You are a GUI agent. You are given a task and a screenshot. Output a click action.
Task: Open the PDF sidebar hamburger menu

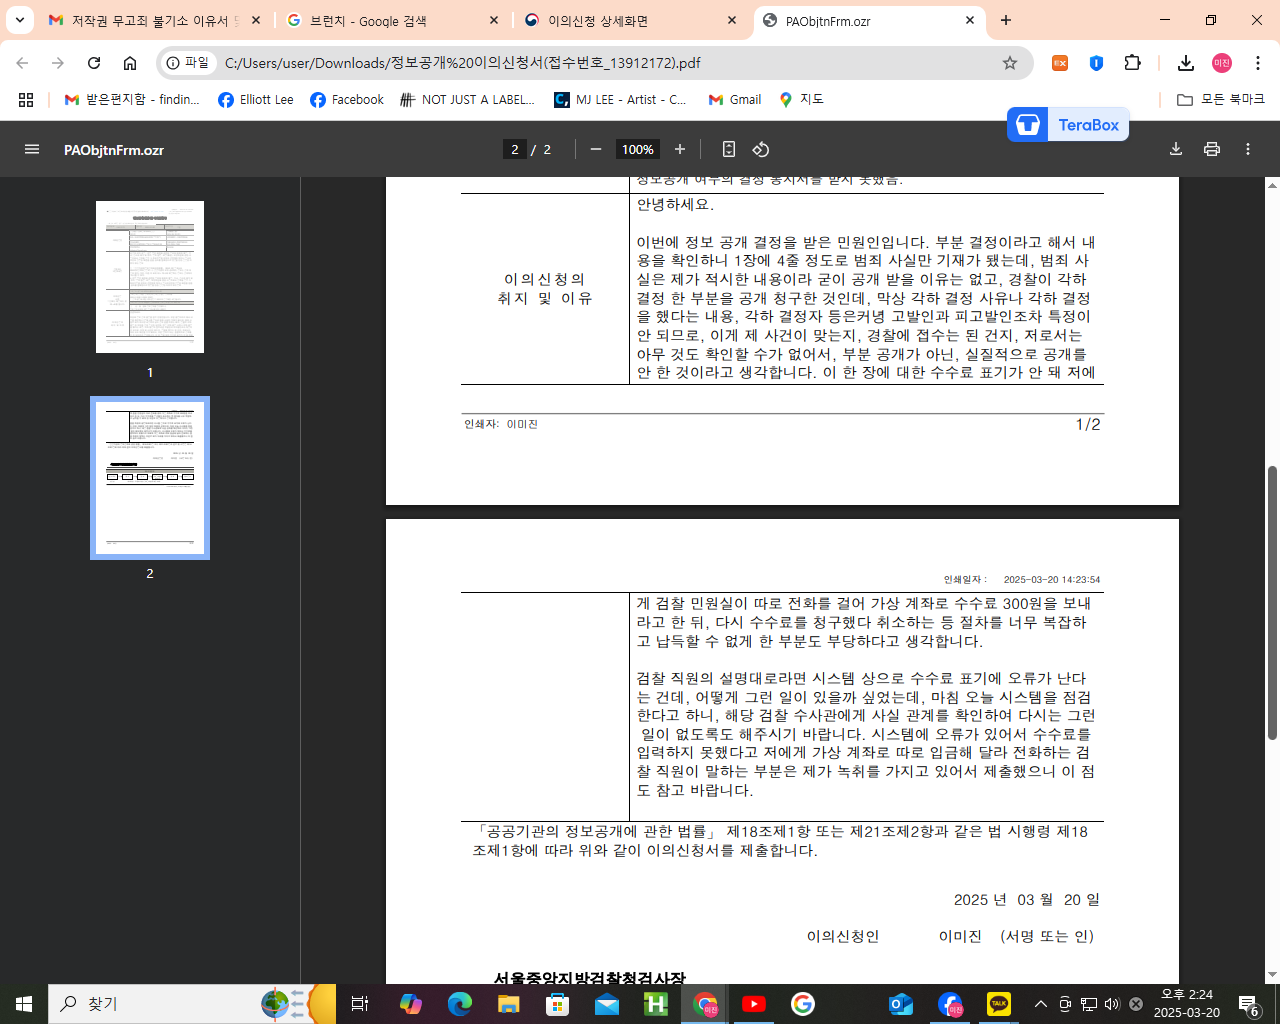point(33,149)
